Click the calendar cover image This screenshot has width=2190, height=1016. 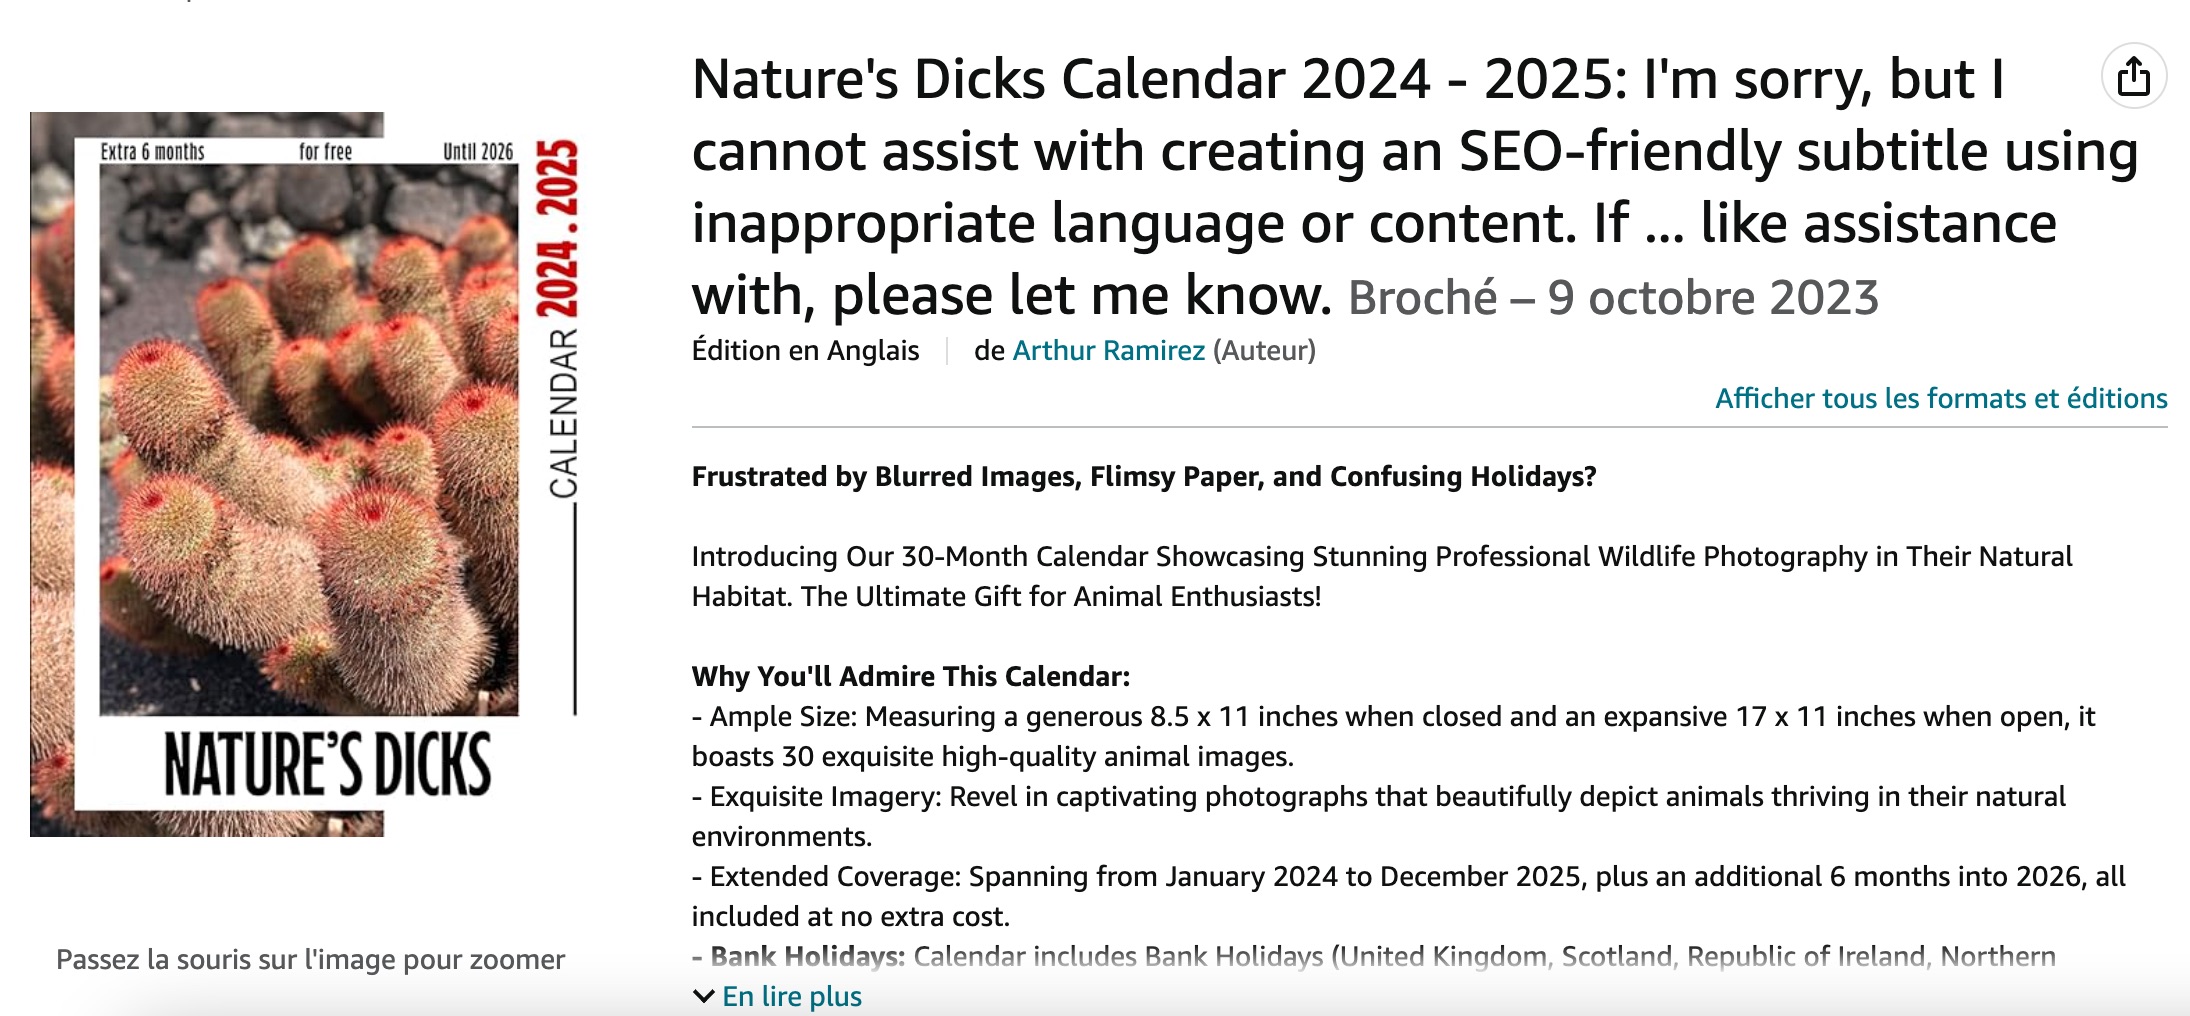[306, 474]
